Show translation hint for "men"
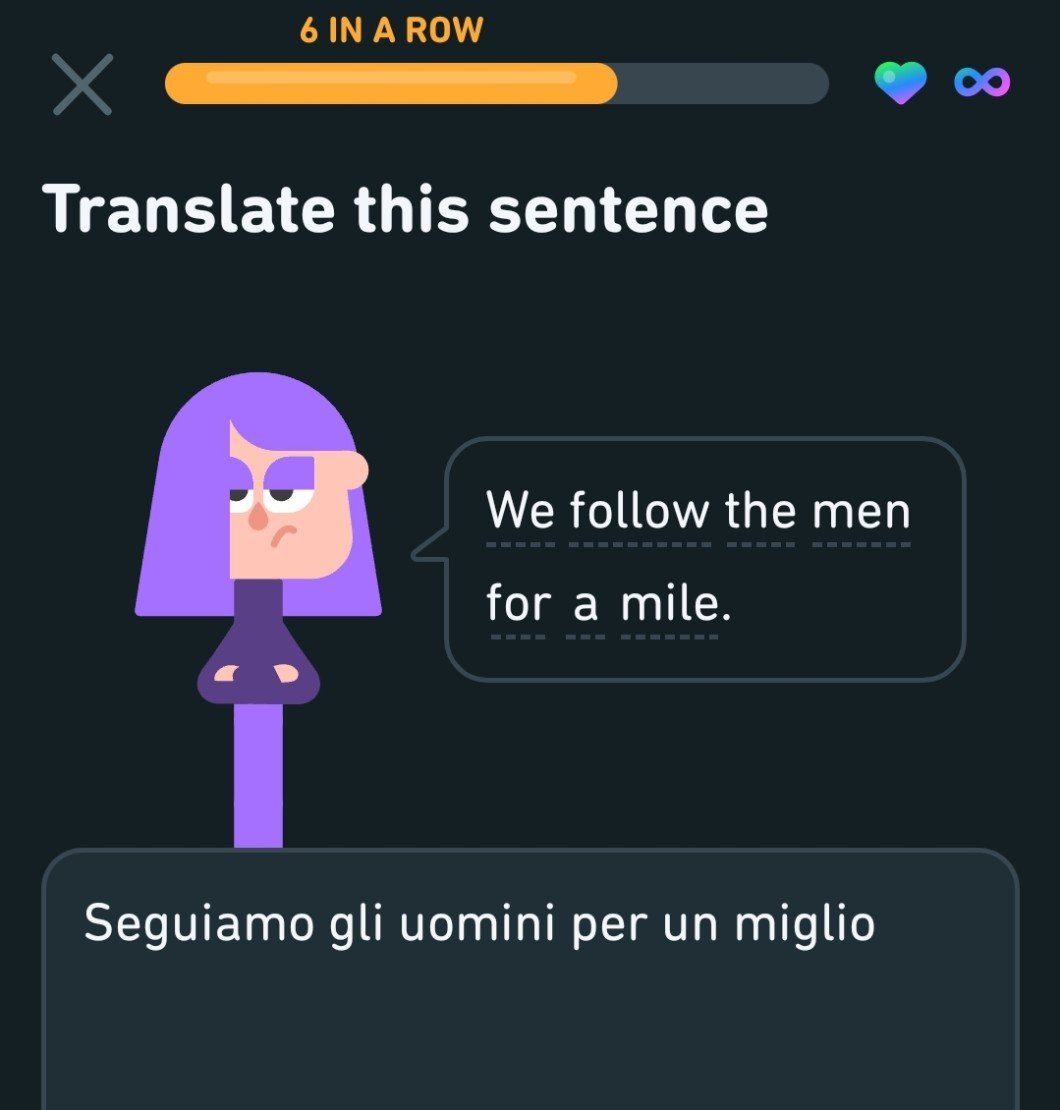The width and height of the screenshot is (1060, 1110). [861, 512]
